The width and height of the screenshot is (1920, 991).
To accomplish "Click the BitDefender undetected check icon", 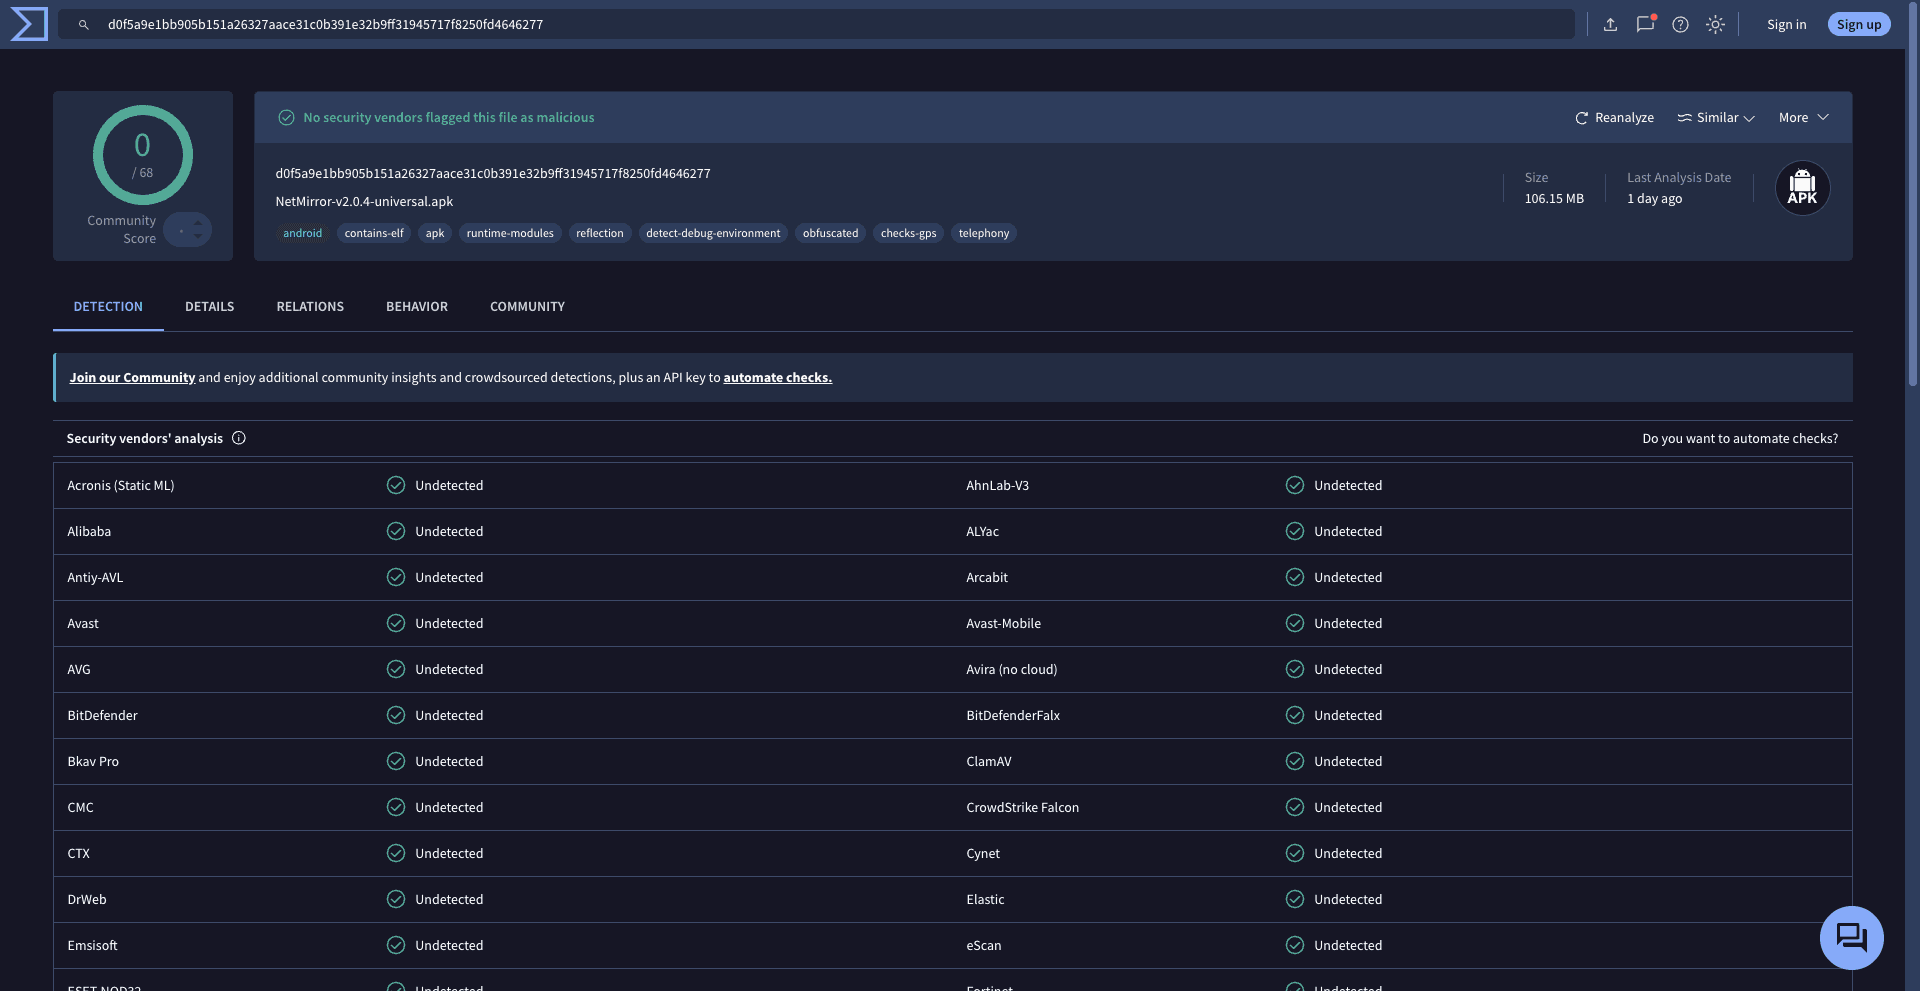I will [x=396, y=715].
